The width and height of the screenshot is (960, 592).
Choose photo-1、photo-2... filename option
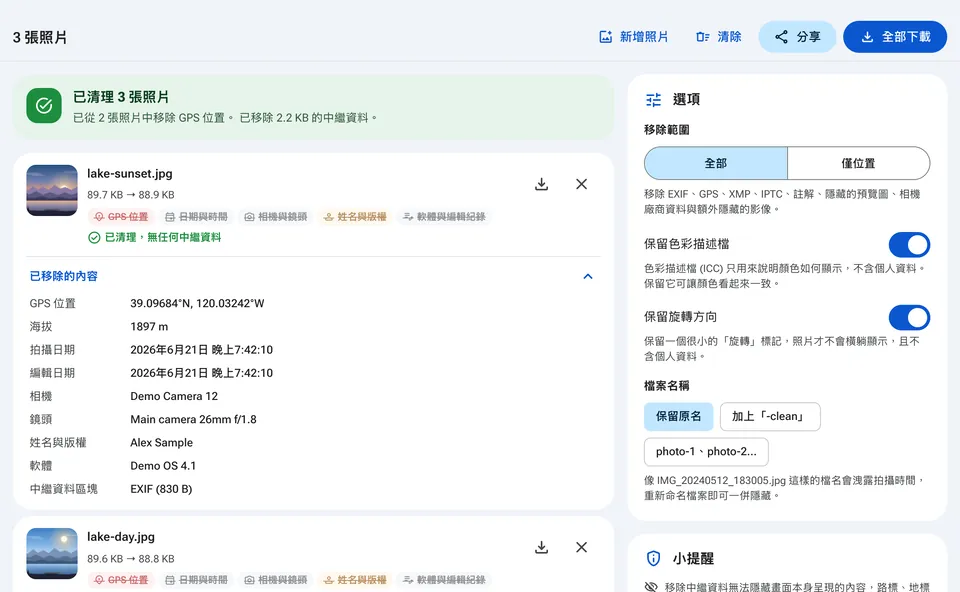706,452
